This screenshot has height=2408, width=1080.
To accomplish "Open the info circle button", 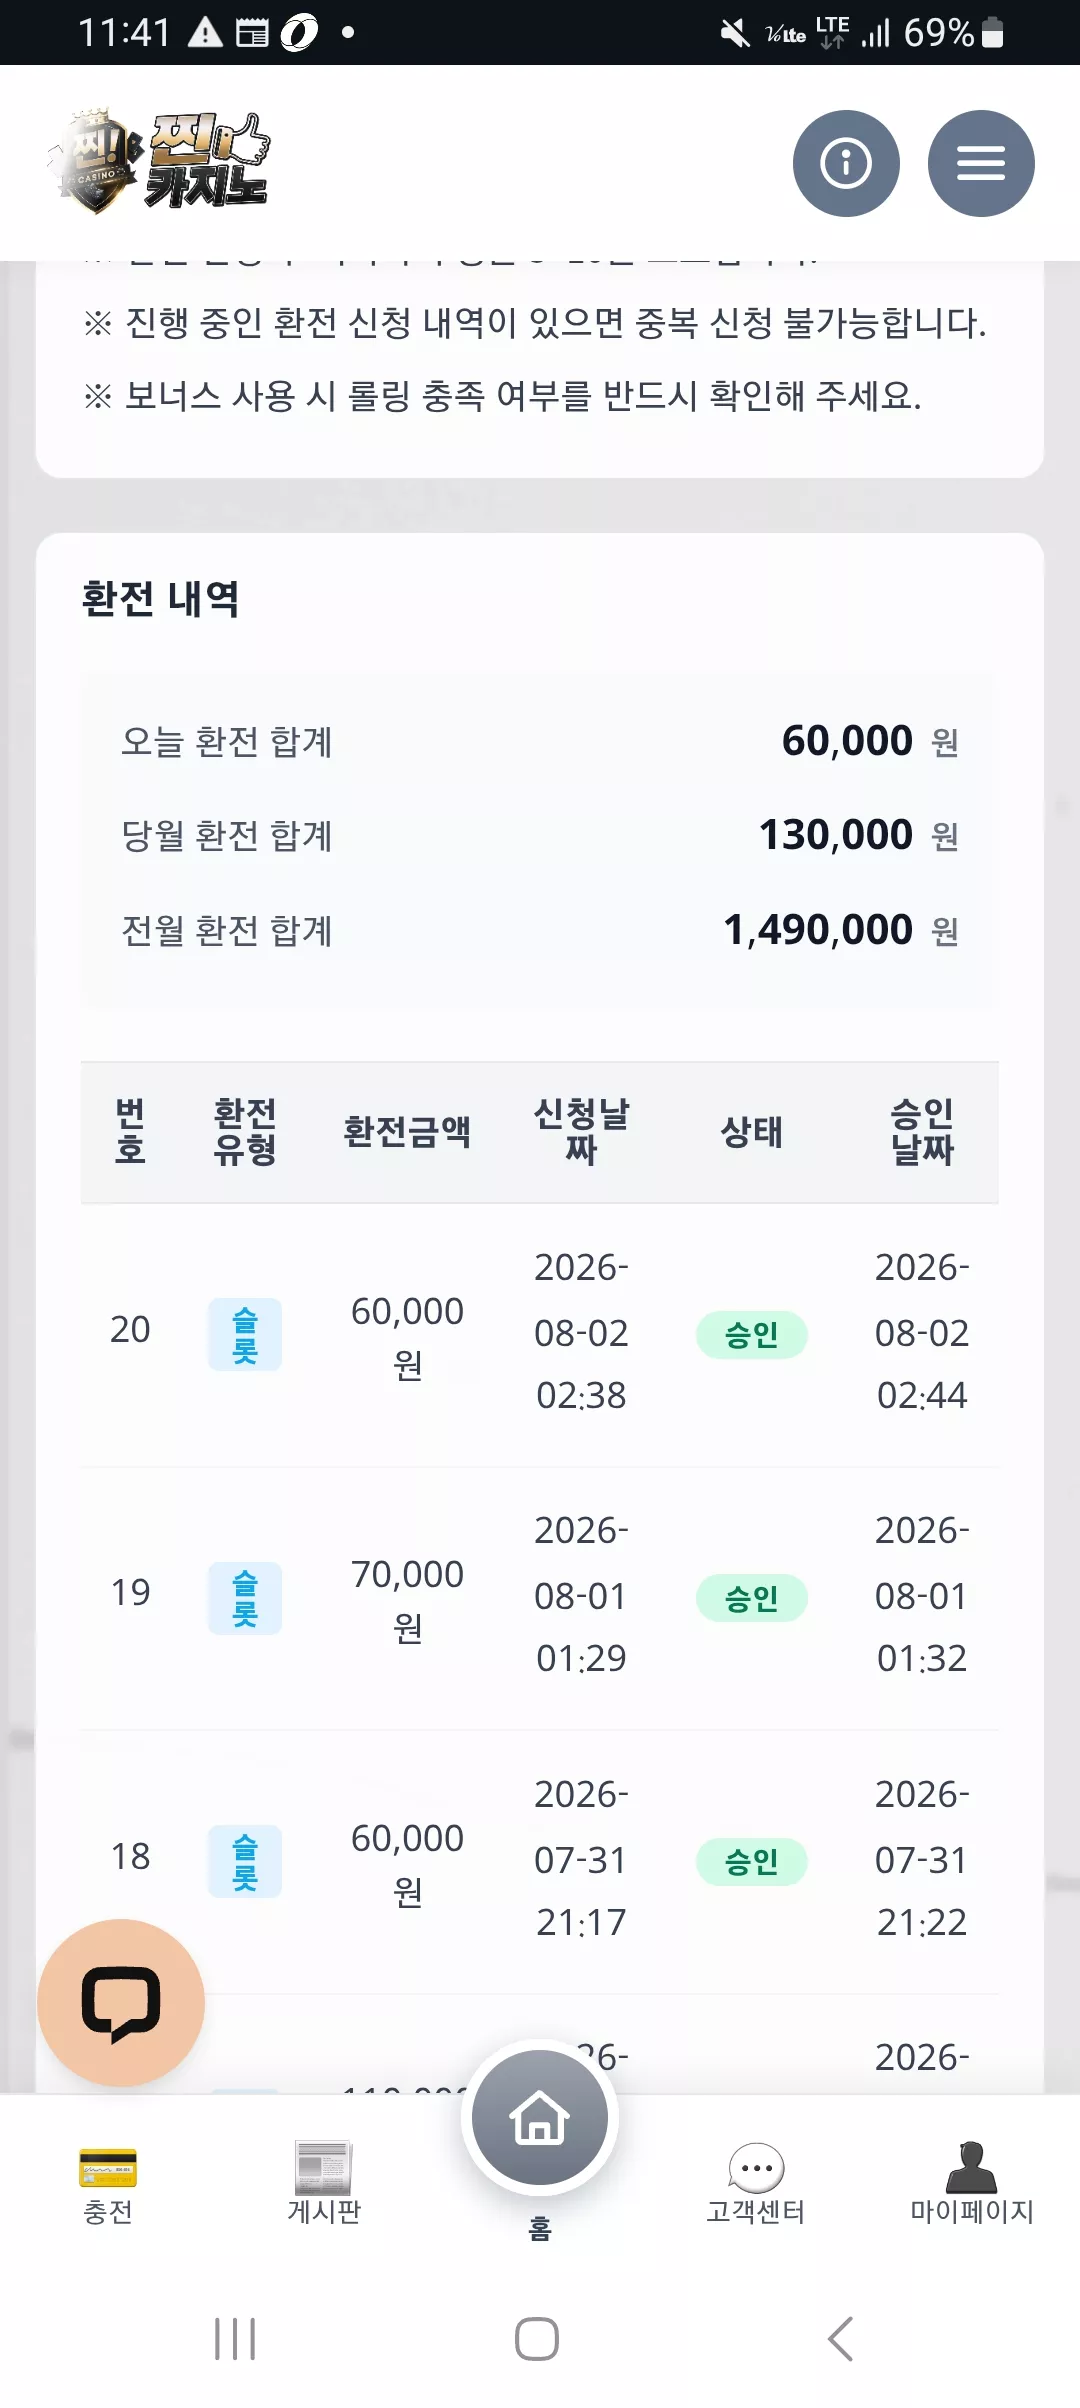I will coord(846,163).
